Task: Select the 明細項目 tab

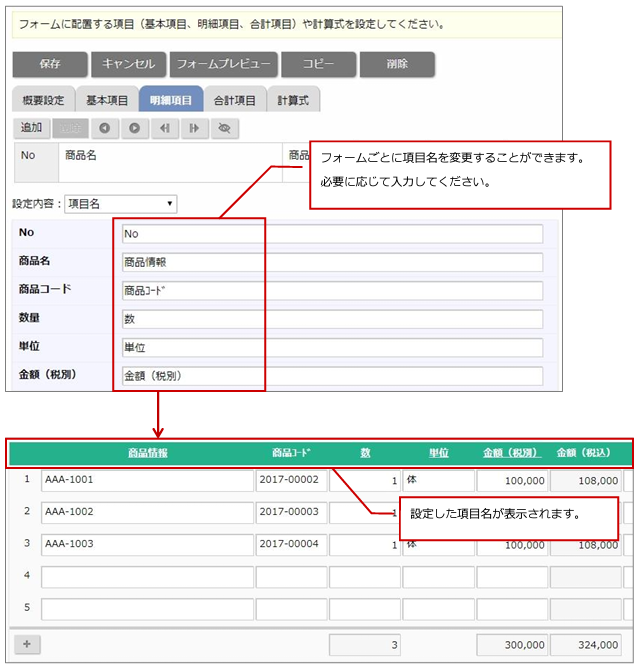Action: click(171, 100)
